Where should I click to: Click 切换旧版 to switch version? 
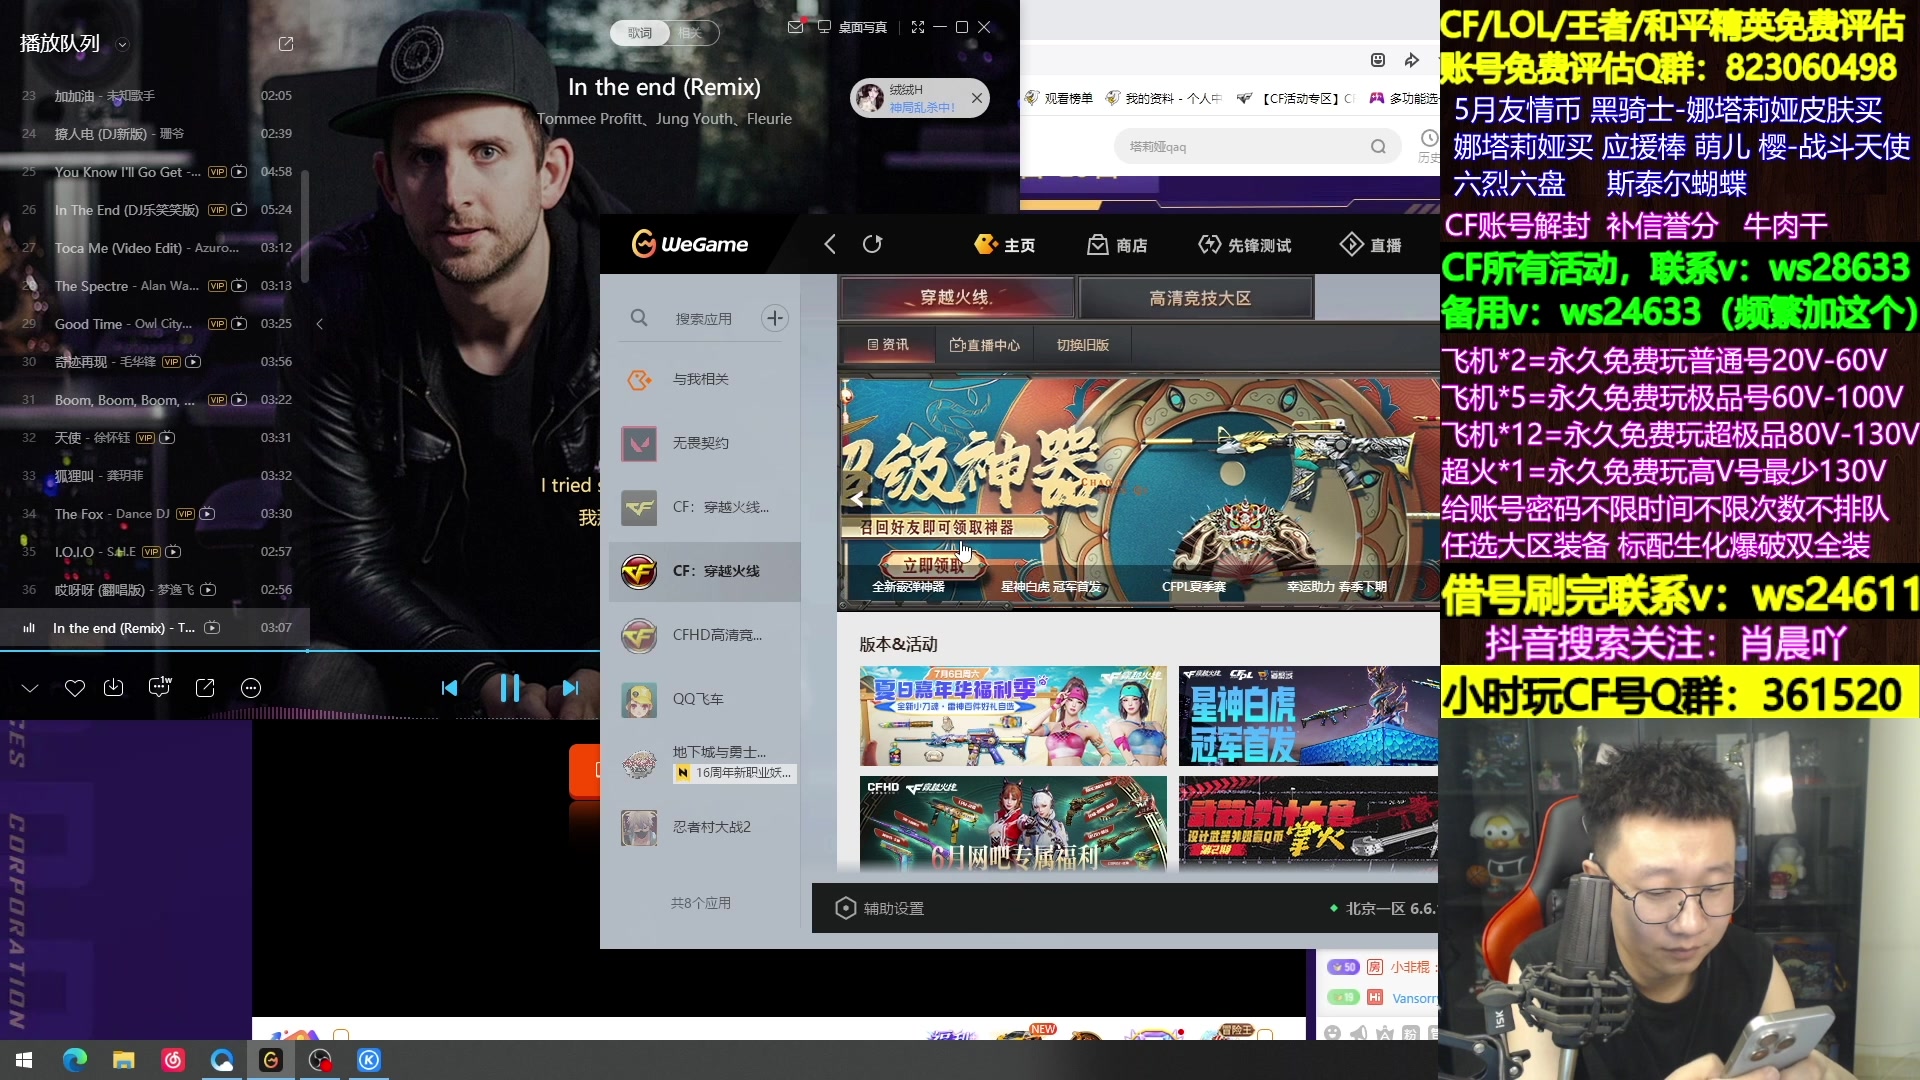[1083, 345]
